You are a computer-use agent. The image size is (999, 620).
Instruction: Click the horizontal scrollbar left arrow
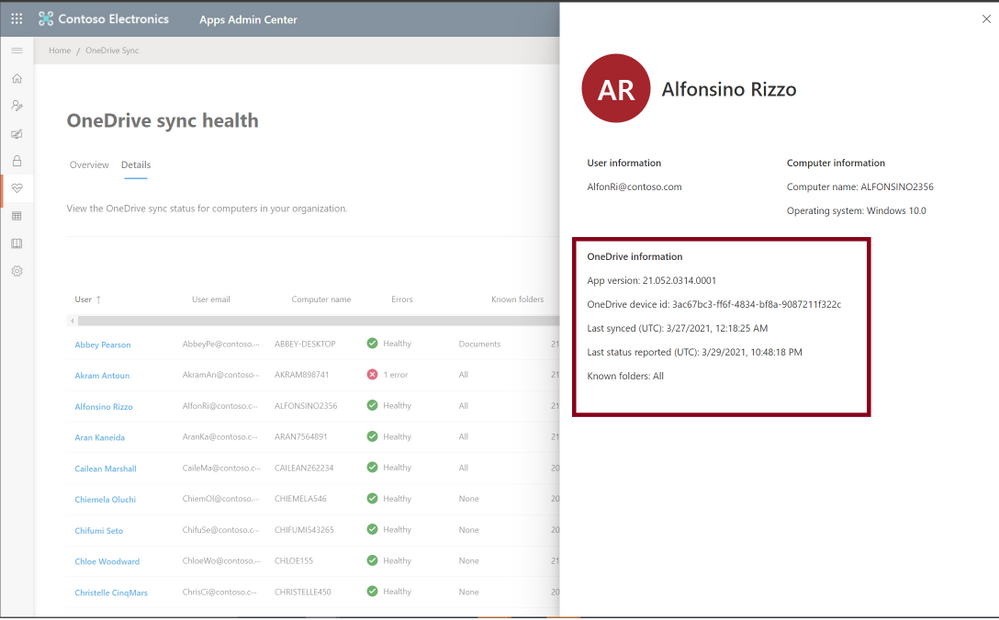[x=72, y=321]
